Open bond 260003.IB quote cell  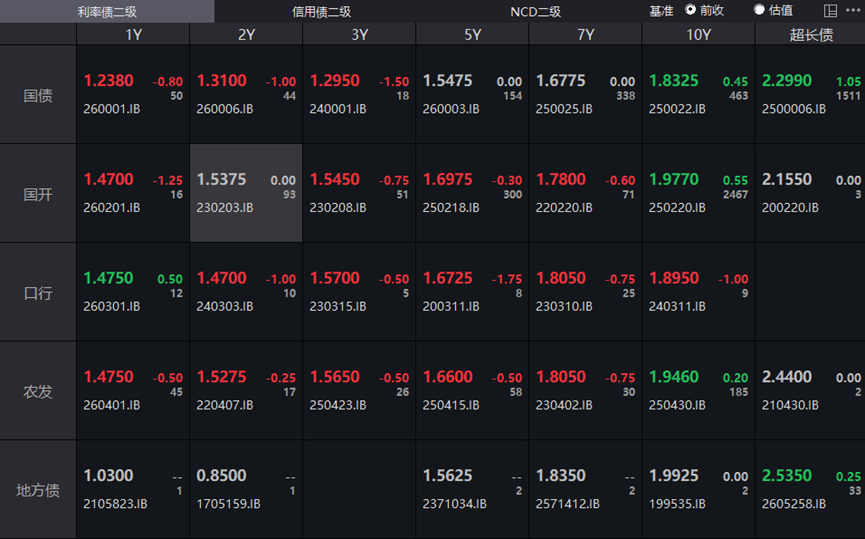click(472, 95)
